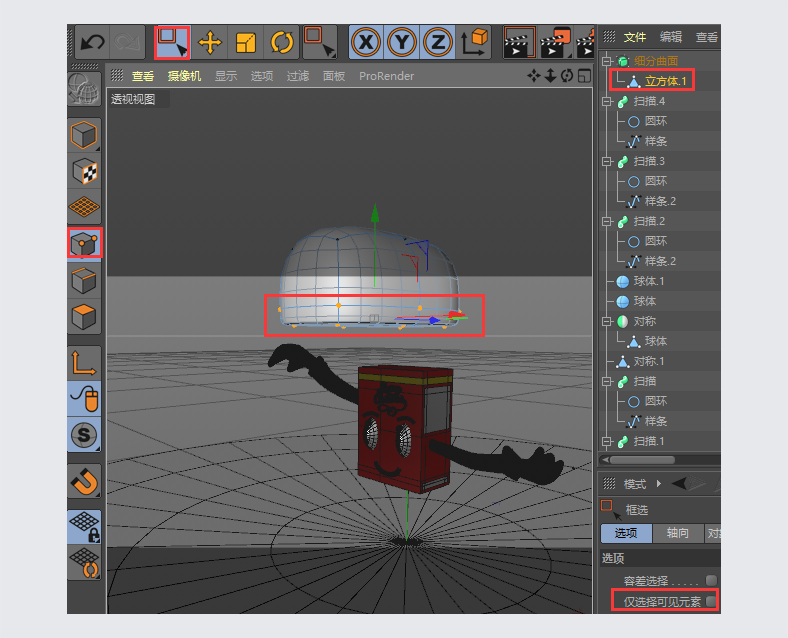The height and width of the screenshot is (638, 788).
Task: Open the 编辑 menu in object manager
Action: 671,37
